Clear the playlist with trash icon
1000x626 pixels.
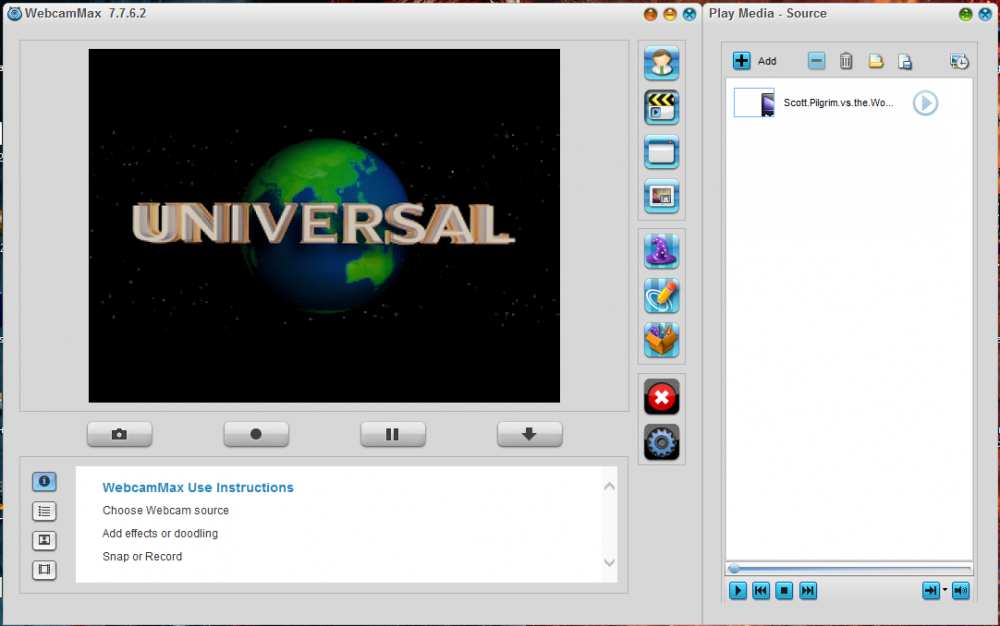coord(846,61)
